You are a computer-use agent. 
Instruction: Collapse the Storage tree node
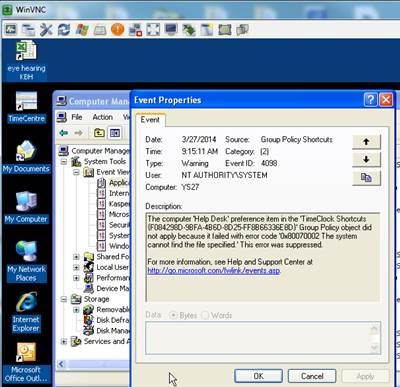point(64,299)
